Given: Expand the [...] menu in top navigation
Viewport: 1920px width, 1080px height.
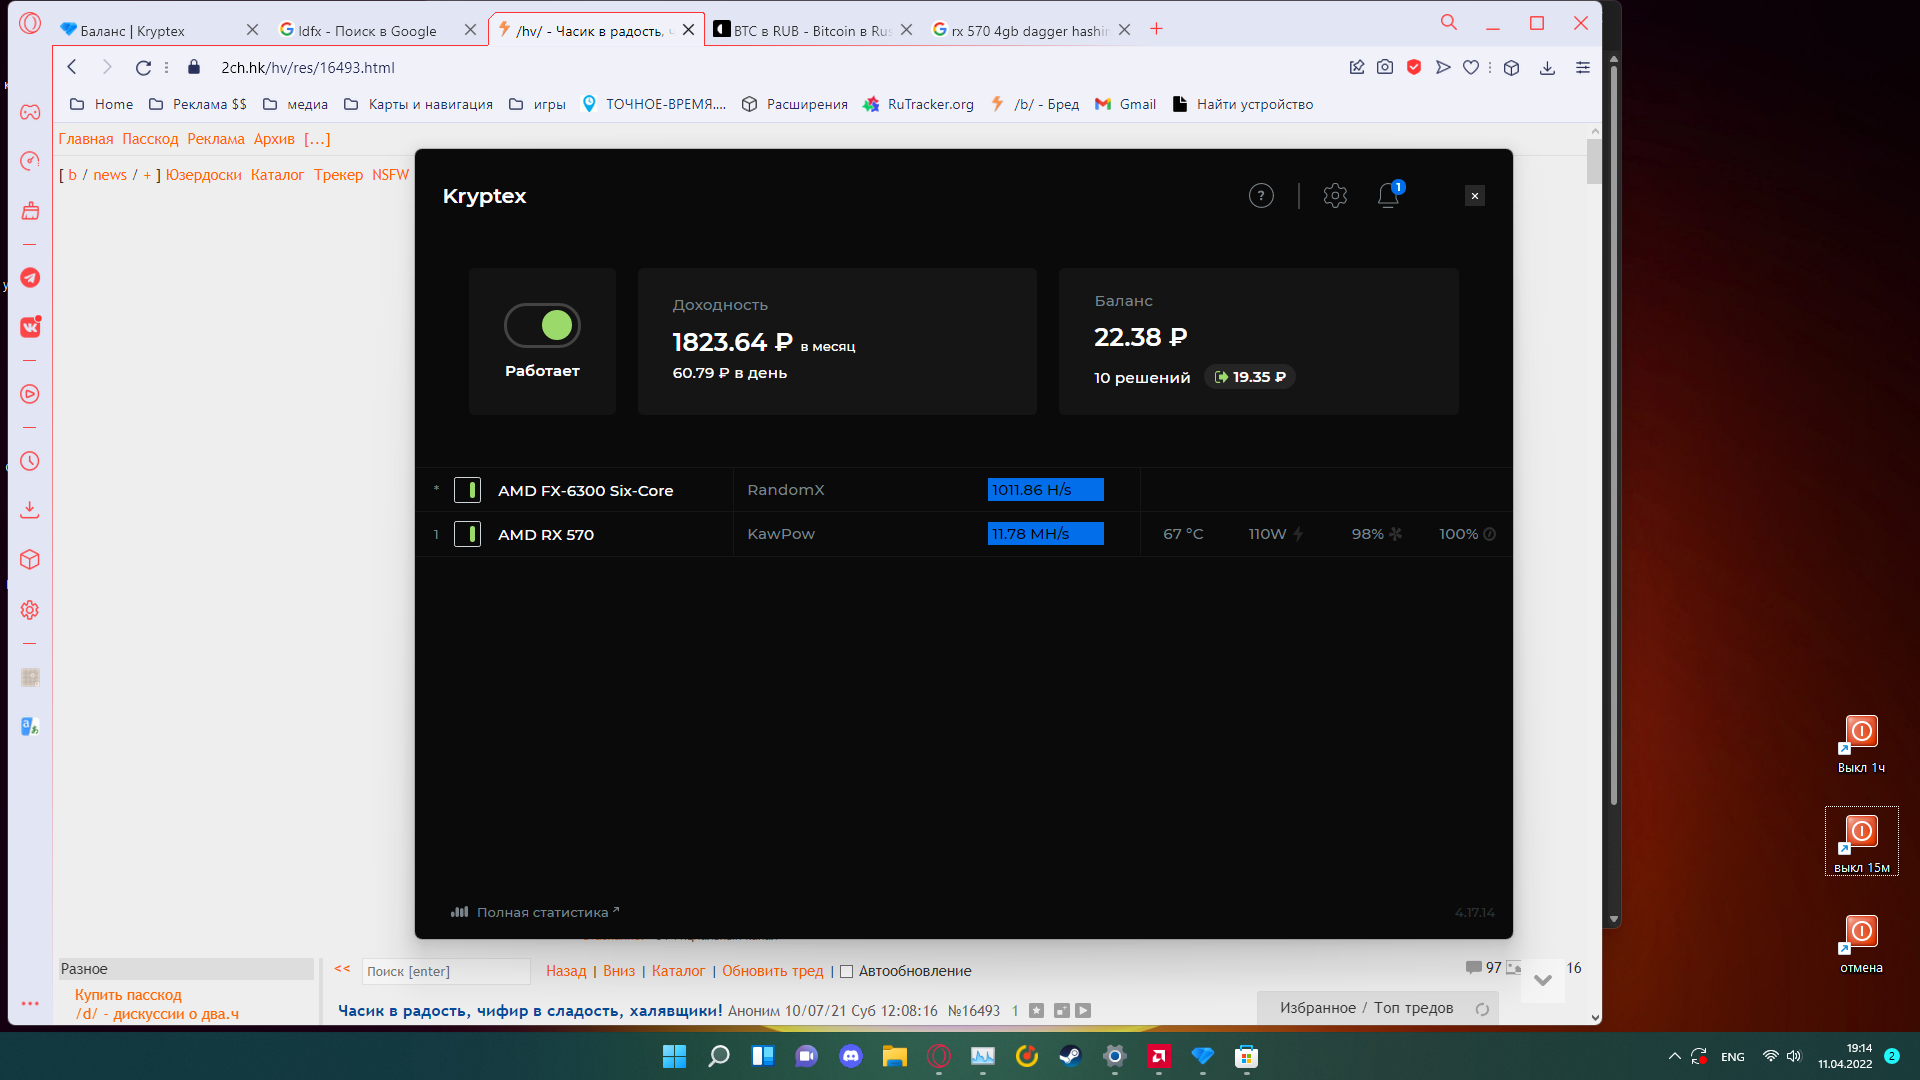Looking at the screenshot, I should (317, 139).
